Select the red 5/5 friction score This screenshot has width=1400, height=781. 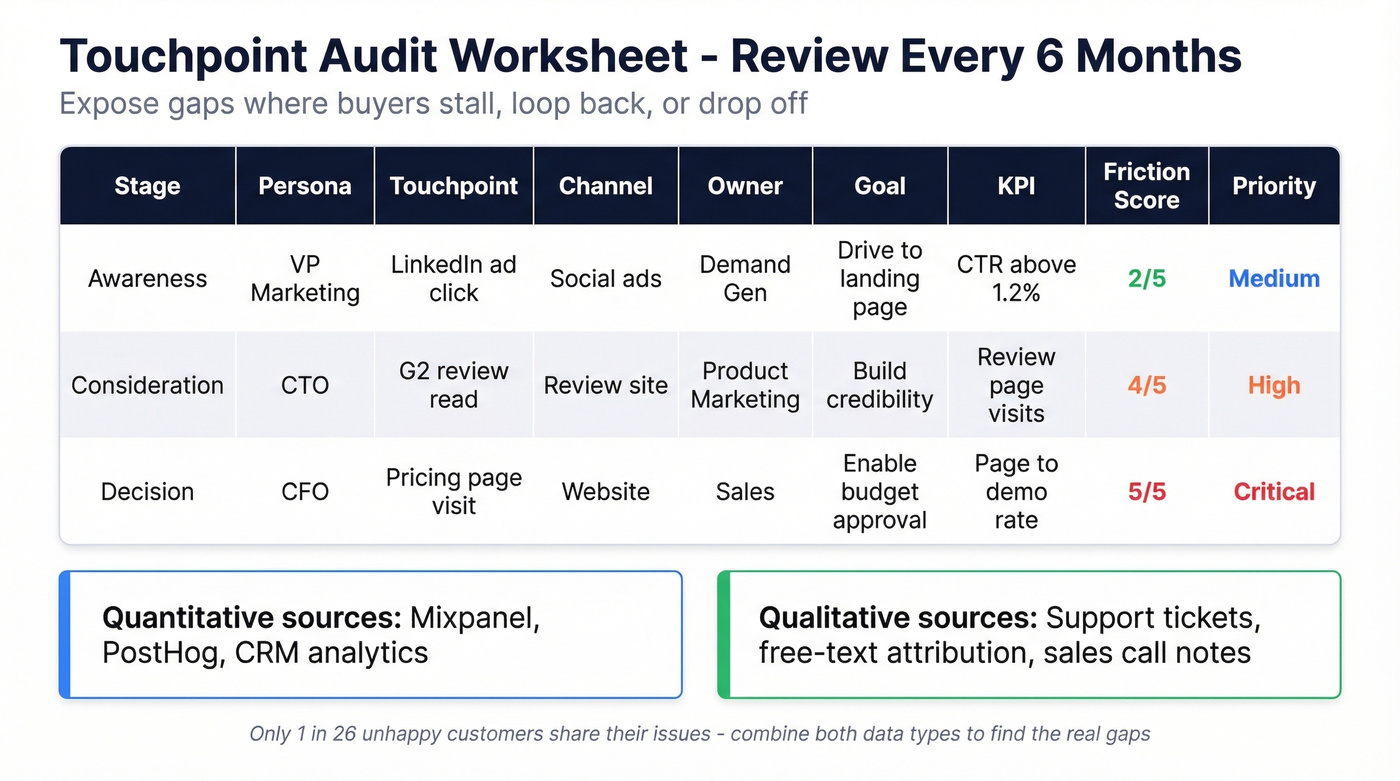coord(1146,491)
